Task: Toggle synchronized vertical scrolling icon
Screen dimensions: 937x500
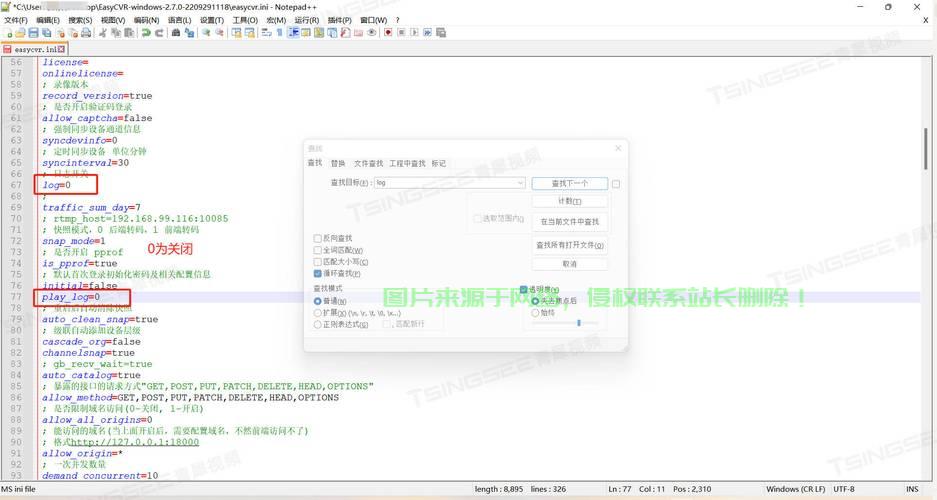Action: coord(237,33)
